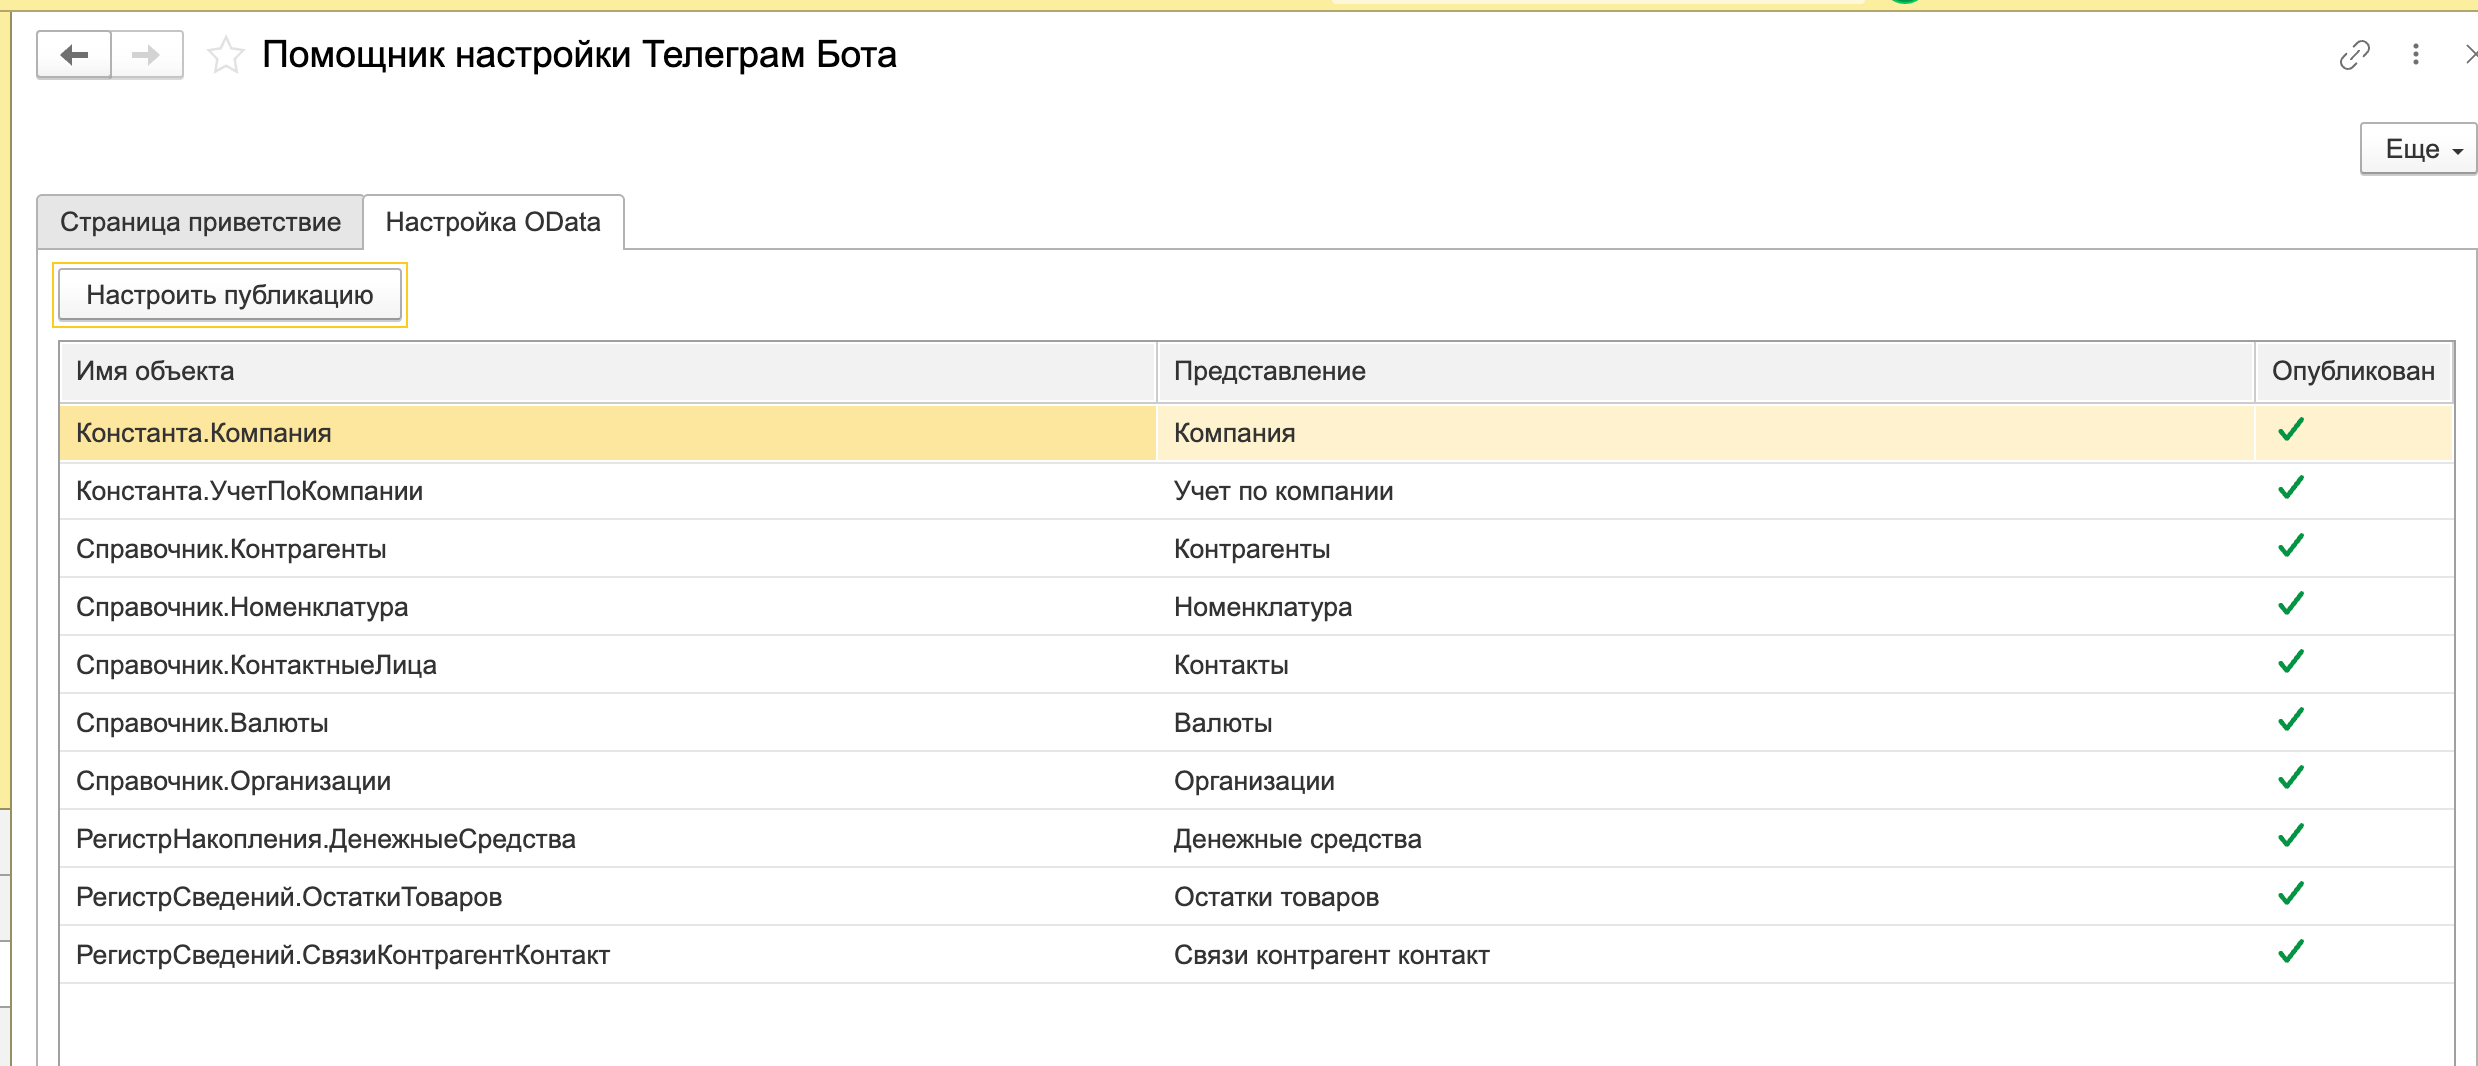Toggle published checkmark for Константа.Компания

(x=2290, y=431)
